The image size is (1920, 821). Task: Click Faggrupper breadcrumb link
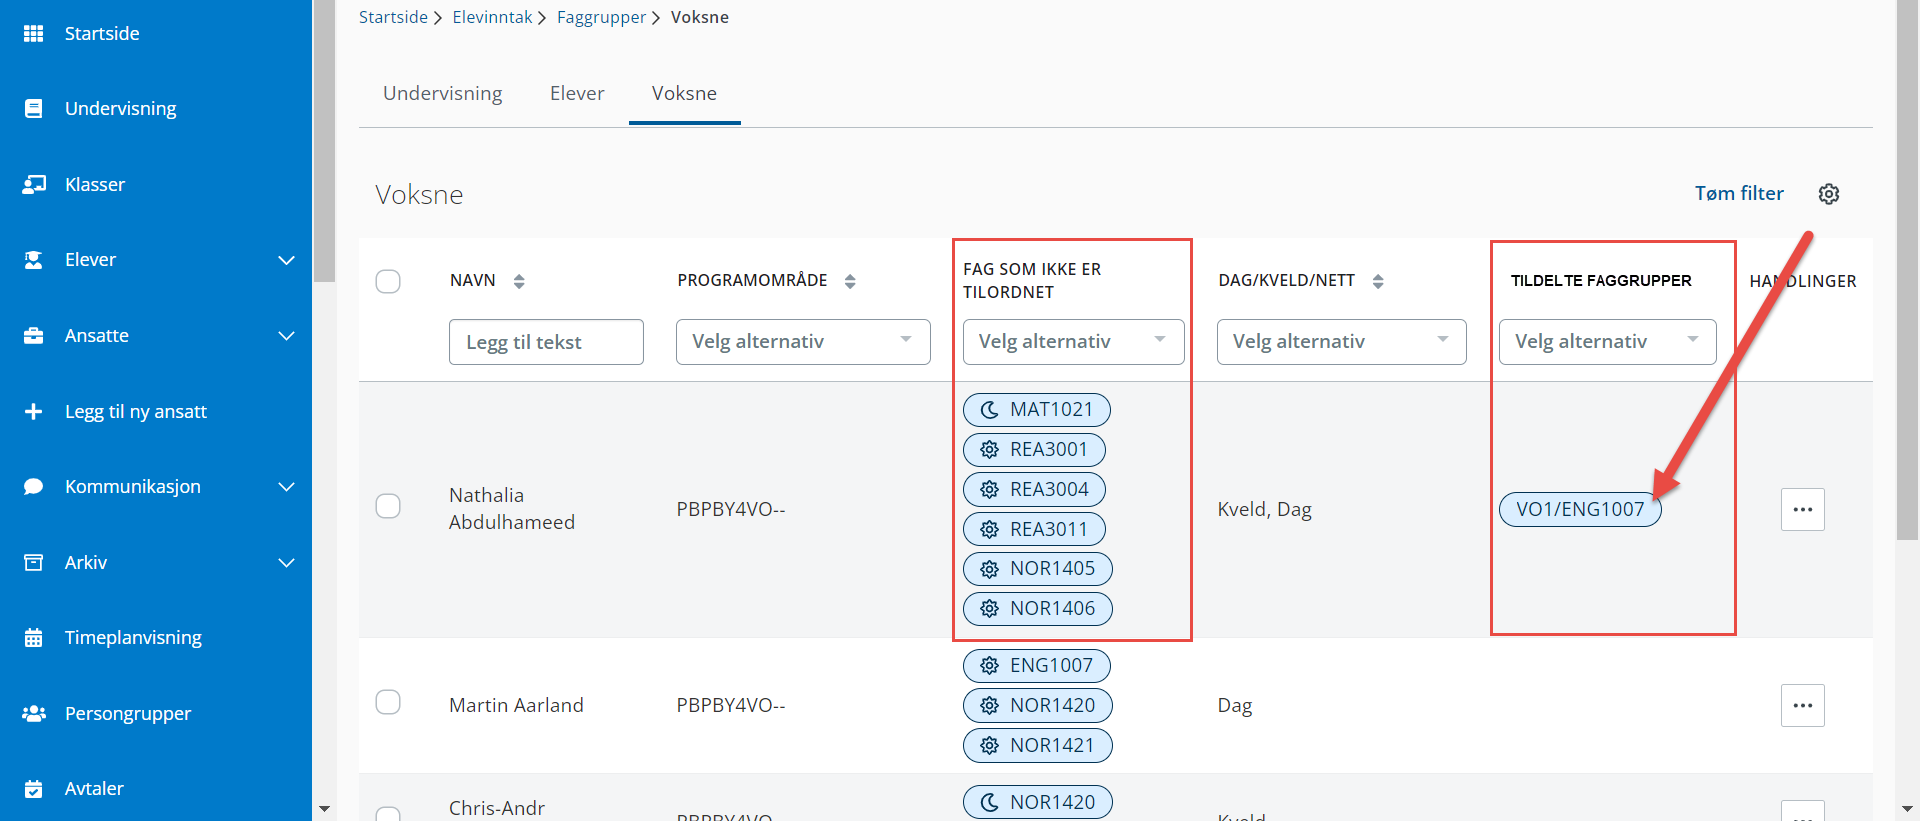601,17
